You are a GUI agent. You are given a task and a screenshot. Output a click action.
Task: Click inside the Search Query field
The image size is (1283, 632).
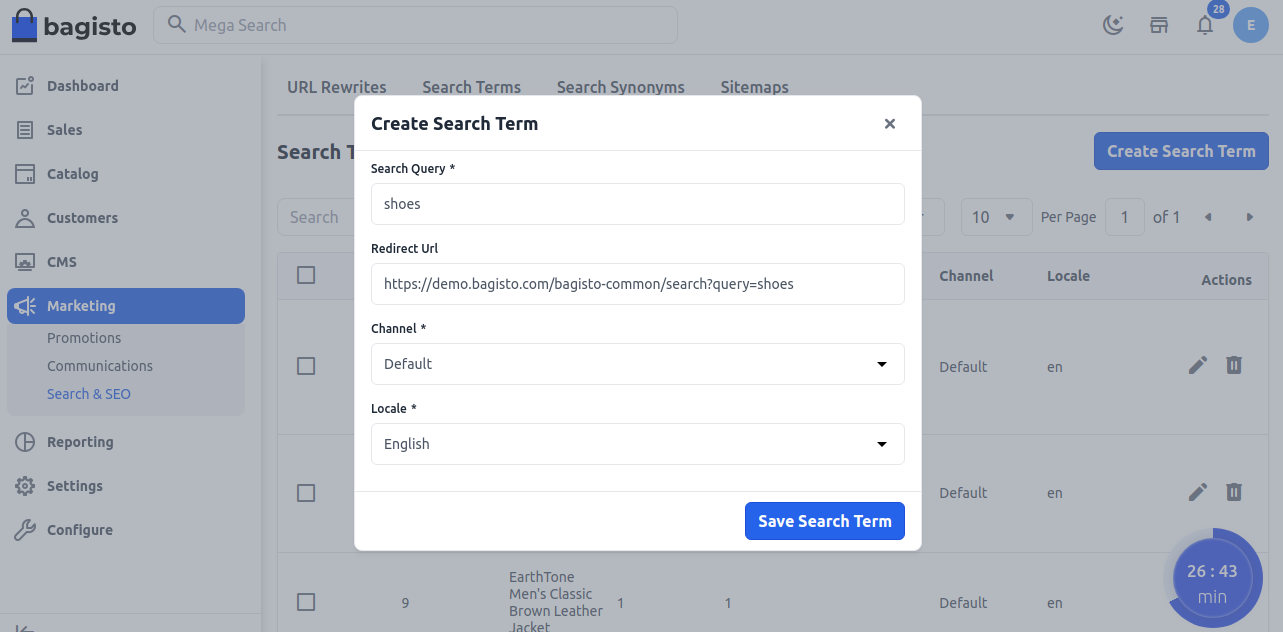(638, 203)
